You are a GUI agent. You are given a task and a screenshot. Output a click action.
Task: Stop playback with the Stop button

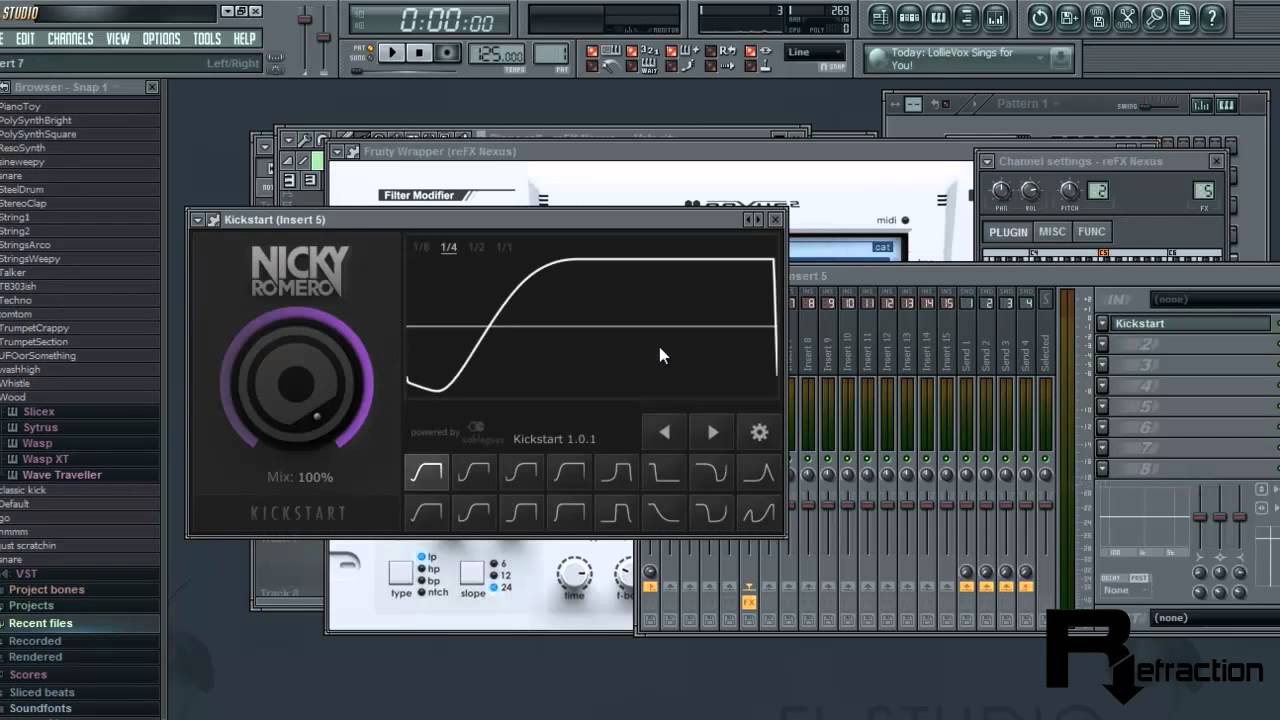point(420,53)
